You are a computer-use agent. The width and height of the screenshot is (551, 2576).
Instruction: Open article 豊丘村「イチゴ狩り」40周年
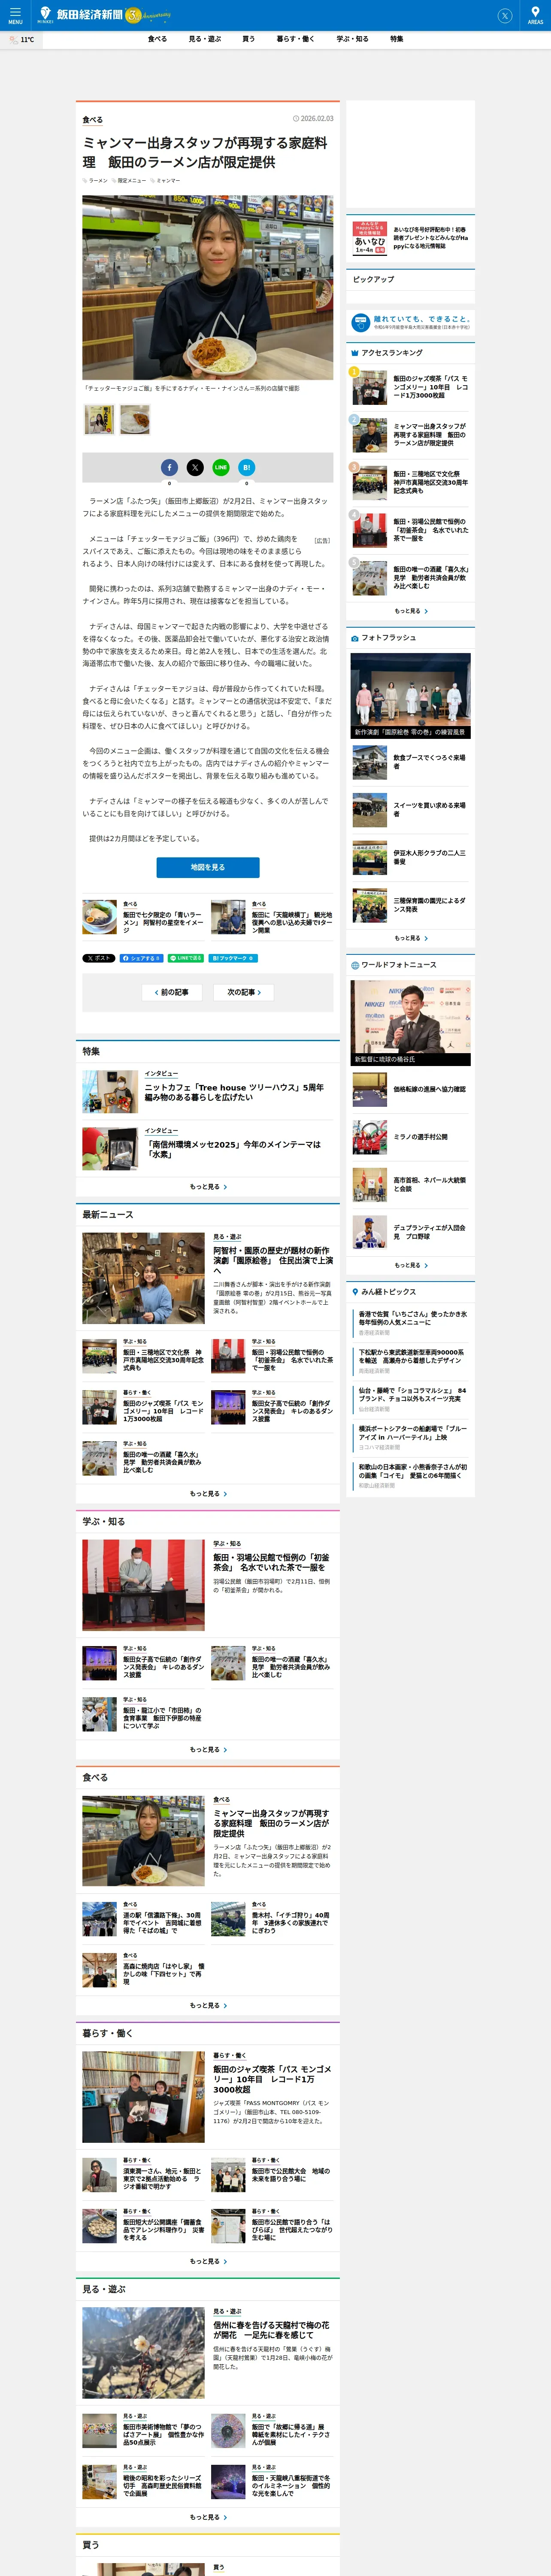tap(272, 1920)
